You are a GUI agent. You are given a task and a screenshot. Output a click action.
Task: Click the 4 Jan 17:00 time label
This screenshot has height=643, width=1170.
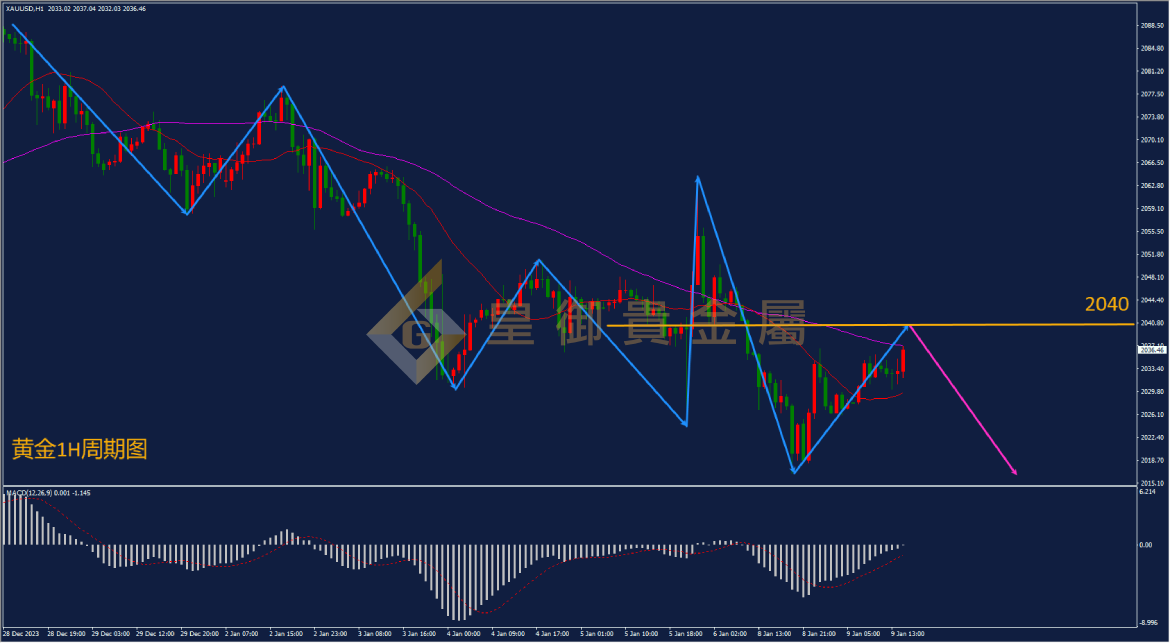tap(554, 634)
